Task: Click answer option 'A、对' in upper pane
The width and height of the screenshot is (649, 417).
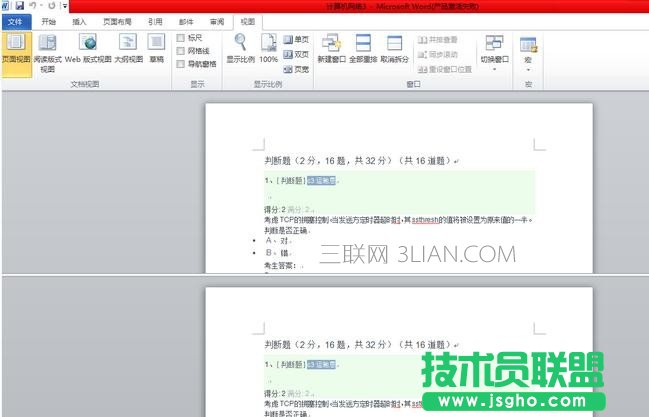Action: [278, 241]
